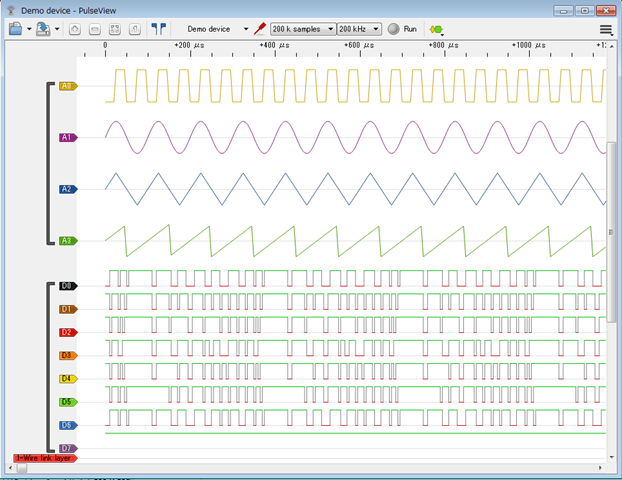
Task: Toggle the cursors display icon
Action: pyautogui.click(x=159, y=29)
